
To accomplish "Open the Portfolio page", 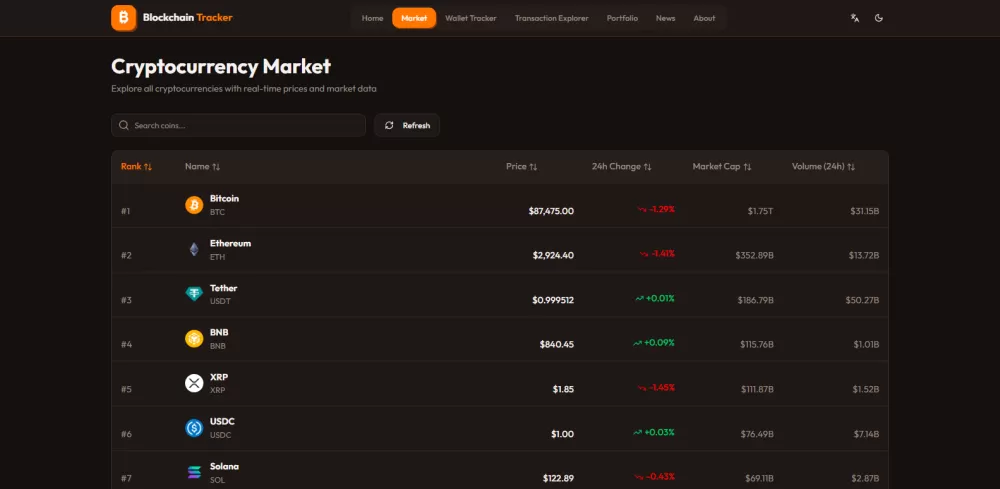I will pos(622,18).
